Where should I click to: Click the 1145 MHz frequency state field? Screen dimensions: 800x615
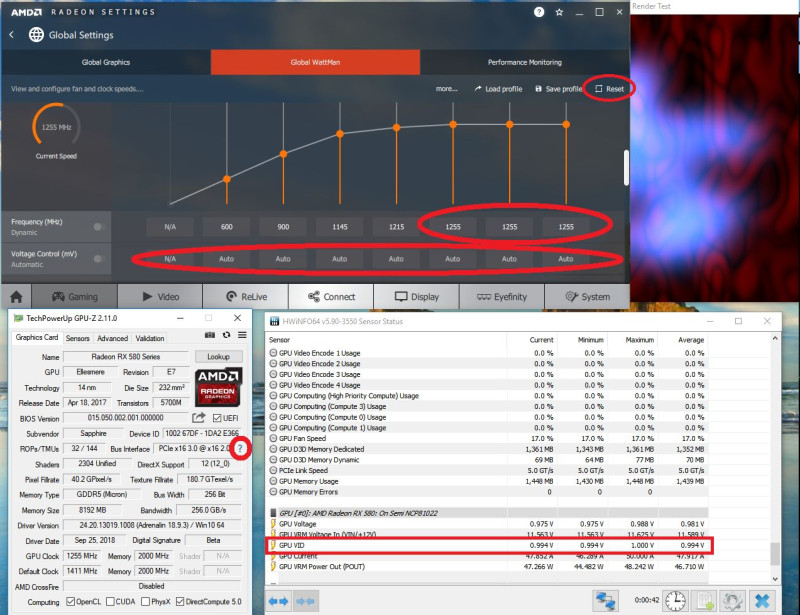340,227
